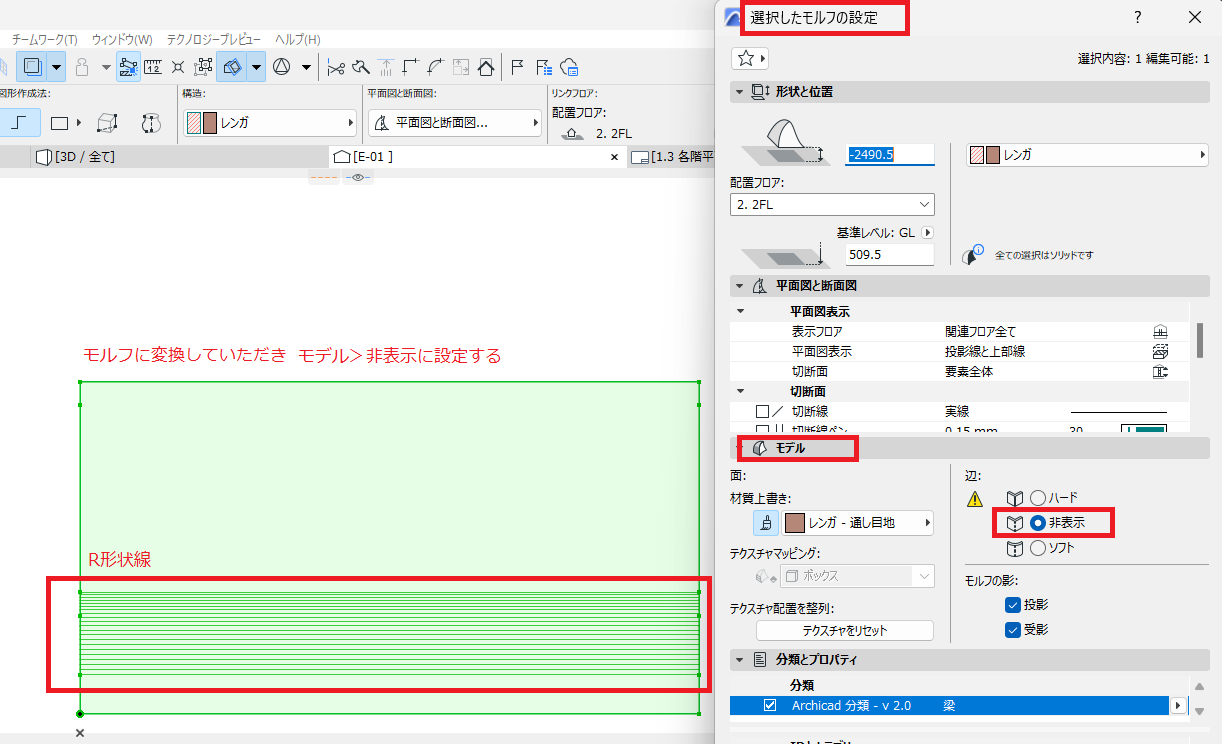Click the measure ruler toolbar icon
This screenshot has width=1222, height=744.
(x=153, y=67)
